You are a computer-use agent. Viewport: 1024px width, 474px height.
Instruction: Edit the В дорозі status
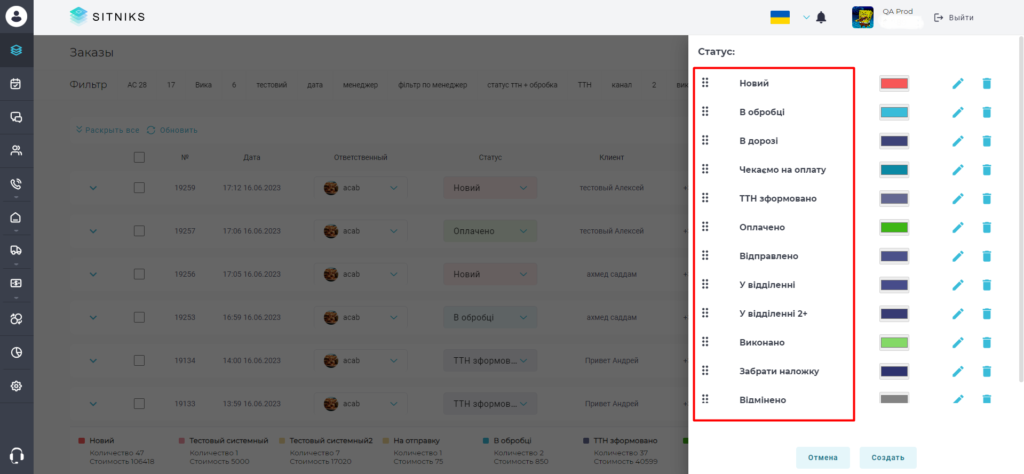957,141
